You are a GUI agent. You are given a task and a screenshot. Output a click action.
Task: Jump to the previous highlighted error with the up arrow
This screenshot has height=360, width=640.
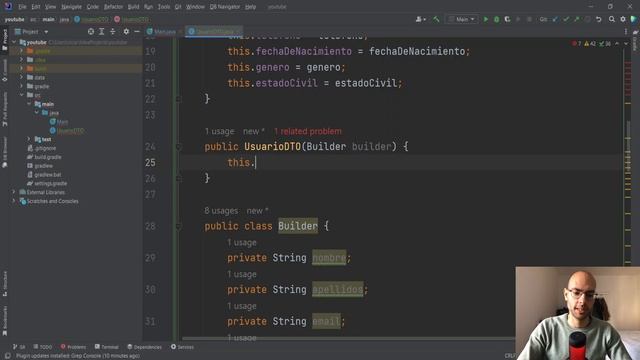[617, 44]
